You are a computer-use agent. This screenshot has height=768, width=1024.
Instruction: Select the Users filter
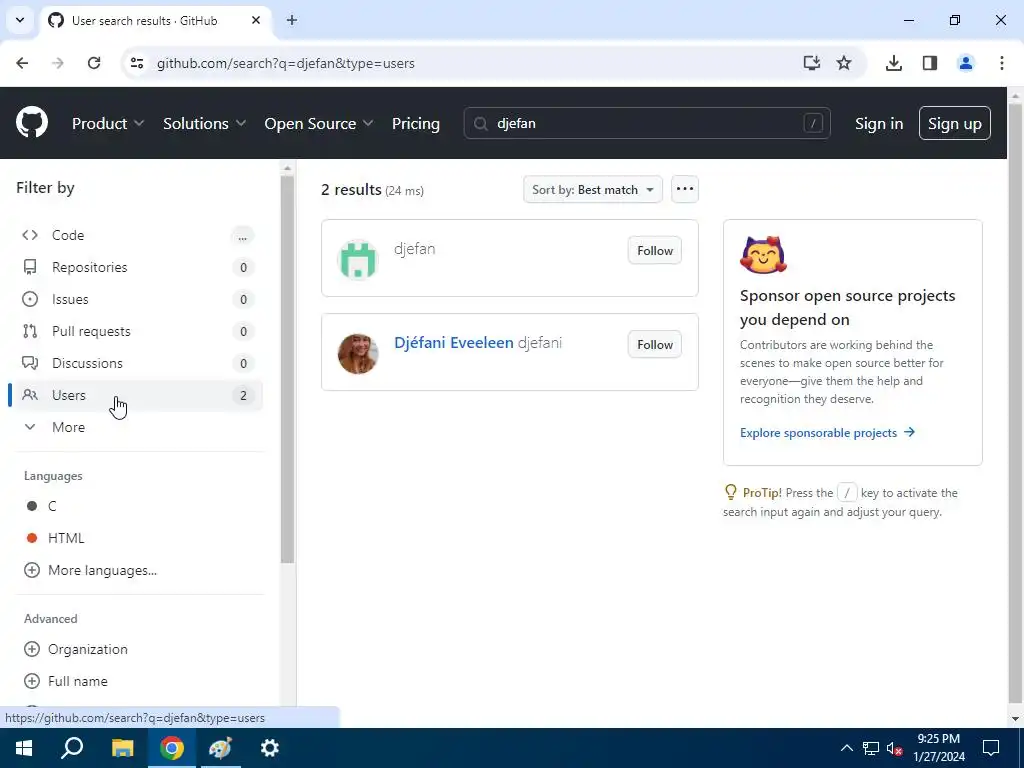(138, 395)
